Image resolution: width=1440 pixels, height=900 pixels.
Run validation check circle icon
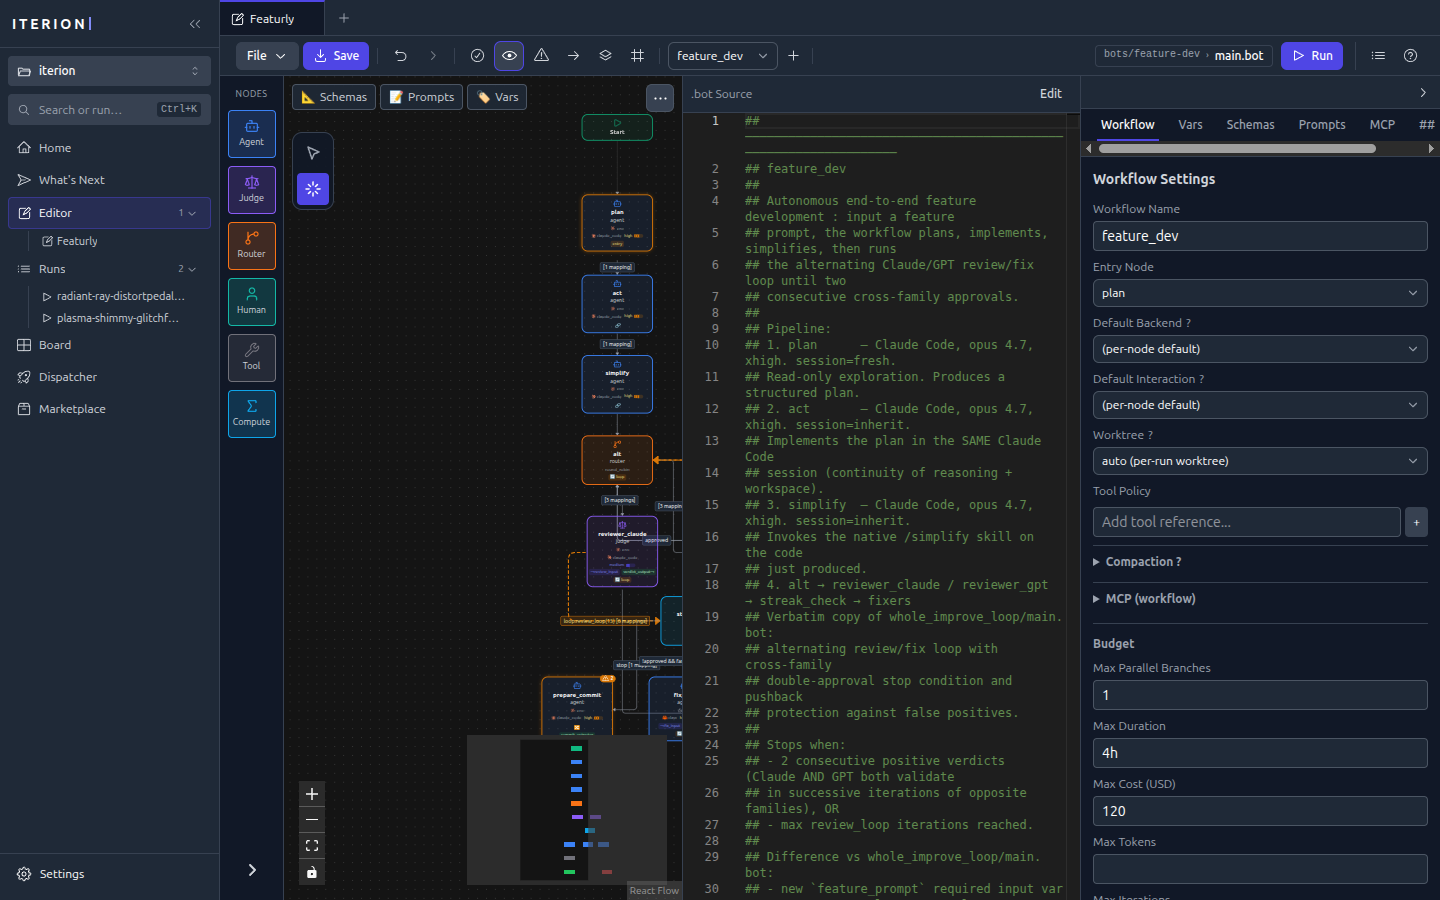(x=477, y=56)
